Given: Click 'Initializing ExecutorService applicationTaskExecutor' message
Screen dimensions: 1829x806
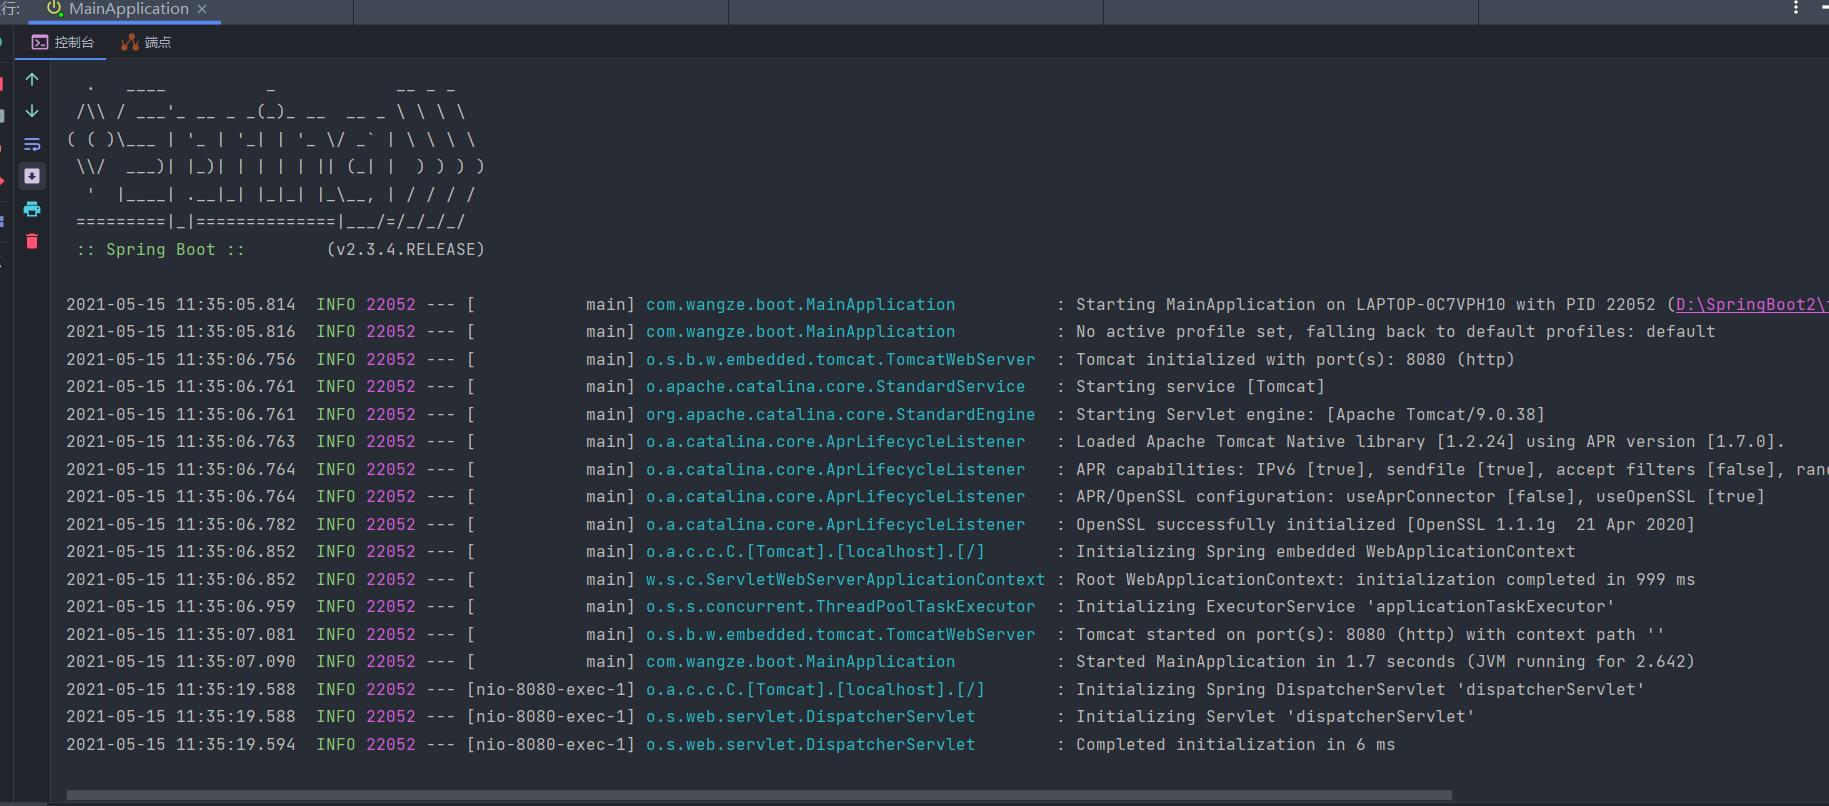Looking at the screenshot, I should point(1345,606).
